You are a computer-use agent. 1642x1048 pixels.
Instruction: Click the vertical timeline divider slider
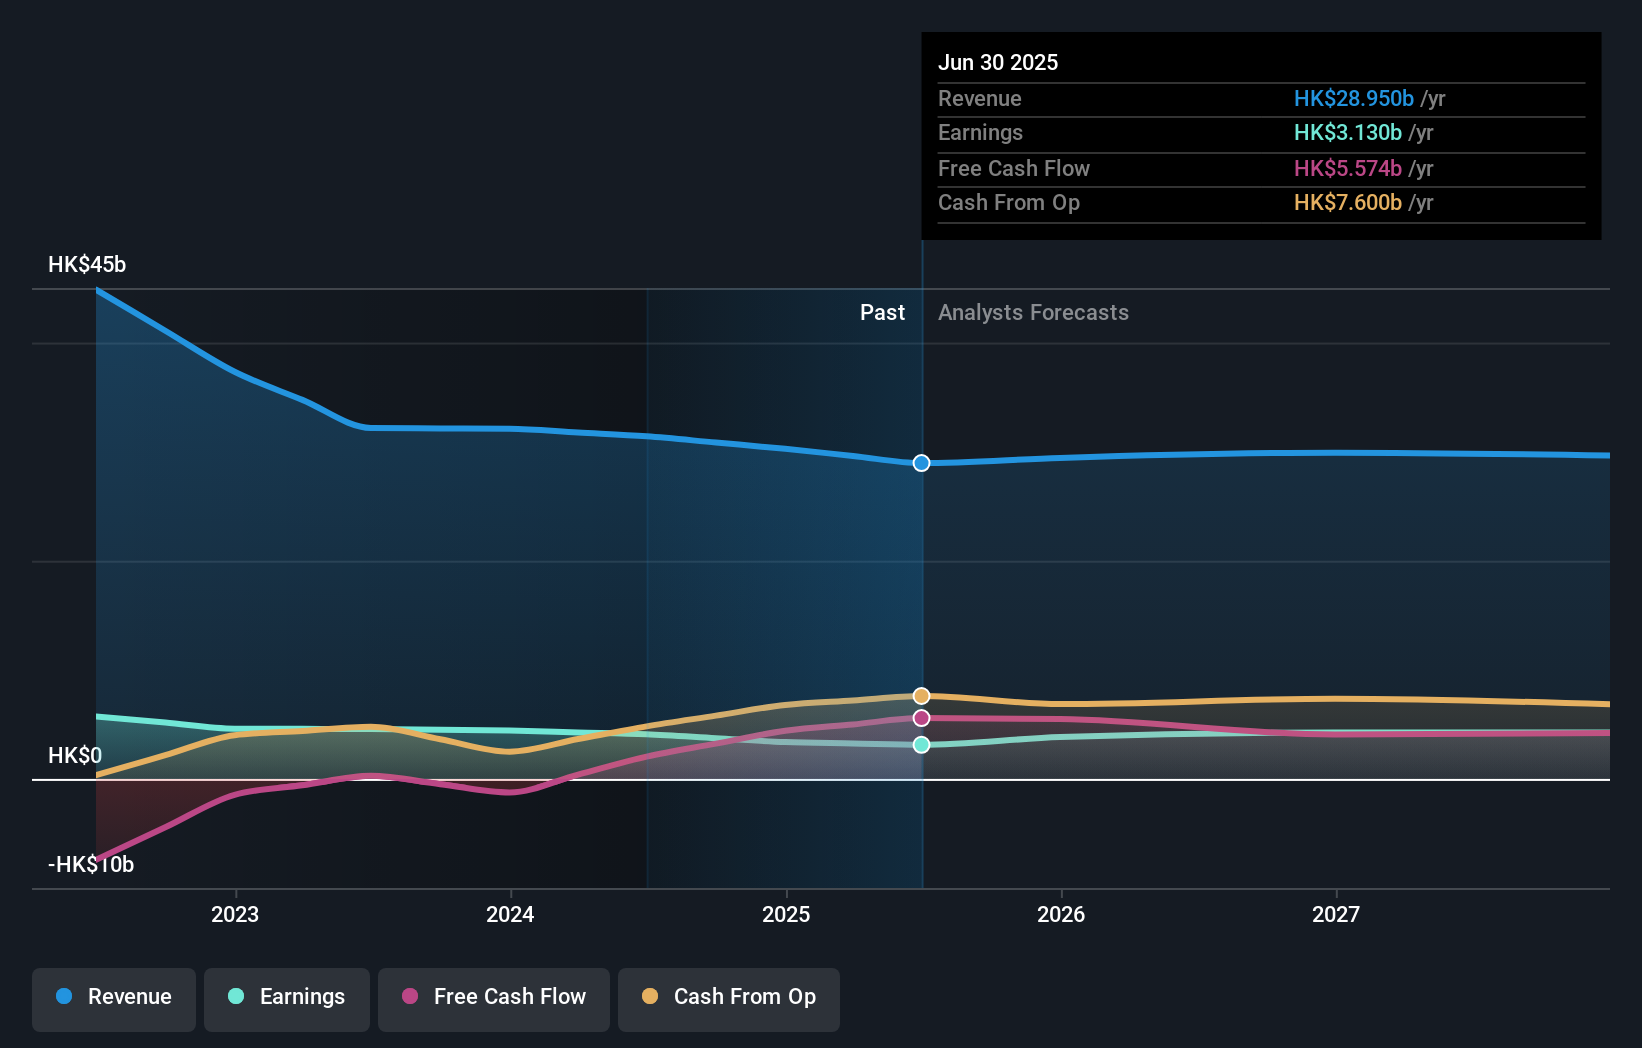[x=921, y=570]
